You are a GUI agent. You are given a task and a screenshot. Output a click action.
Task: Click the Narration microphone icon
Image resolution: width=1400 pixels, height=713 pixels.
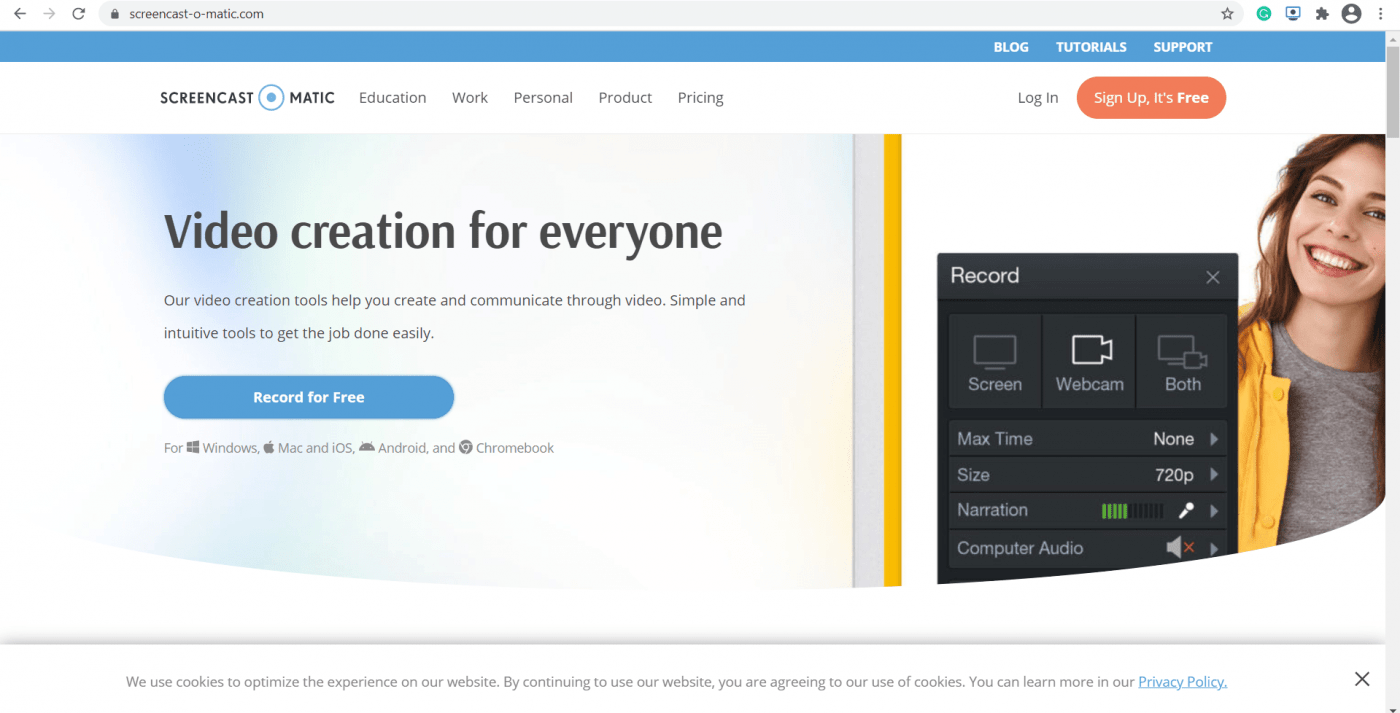coord(1186,511)
